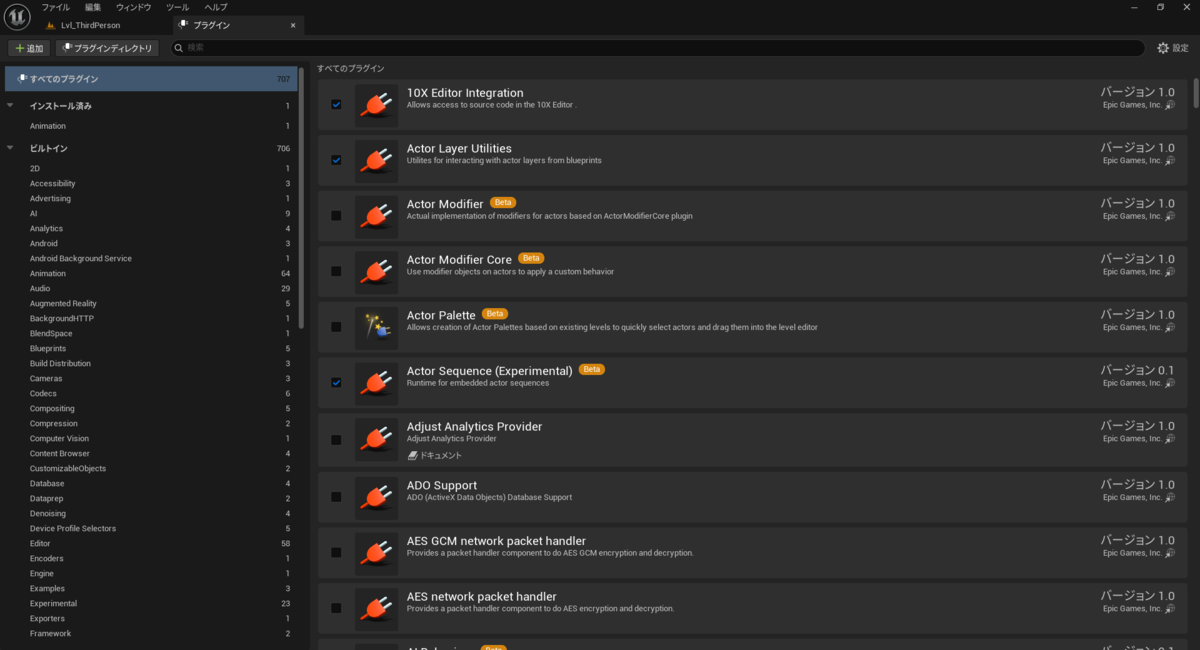Click the AES GCM packet handler icon
The height and width of the screenshot is (650, 1200).
pos(376,553)
